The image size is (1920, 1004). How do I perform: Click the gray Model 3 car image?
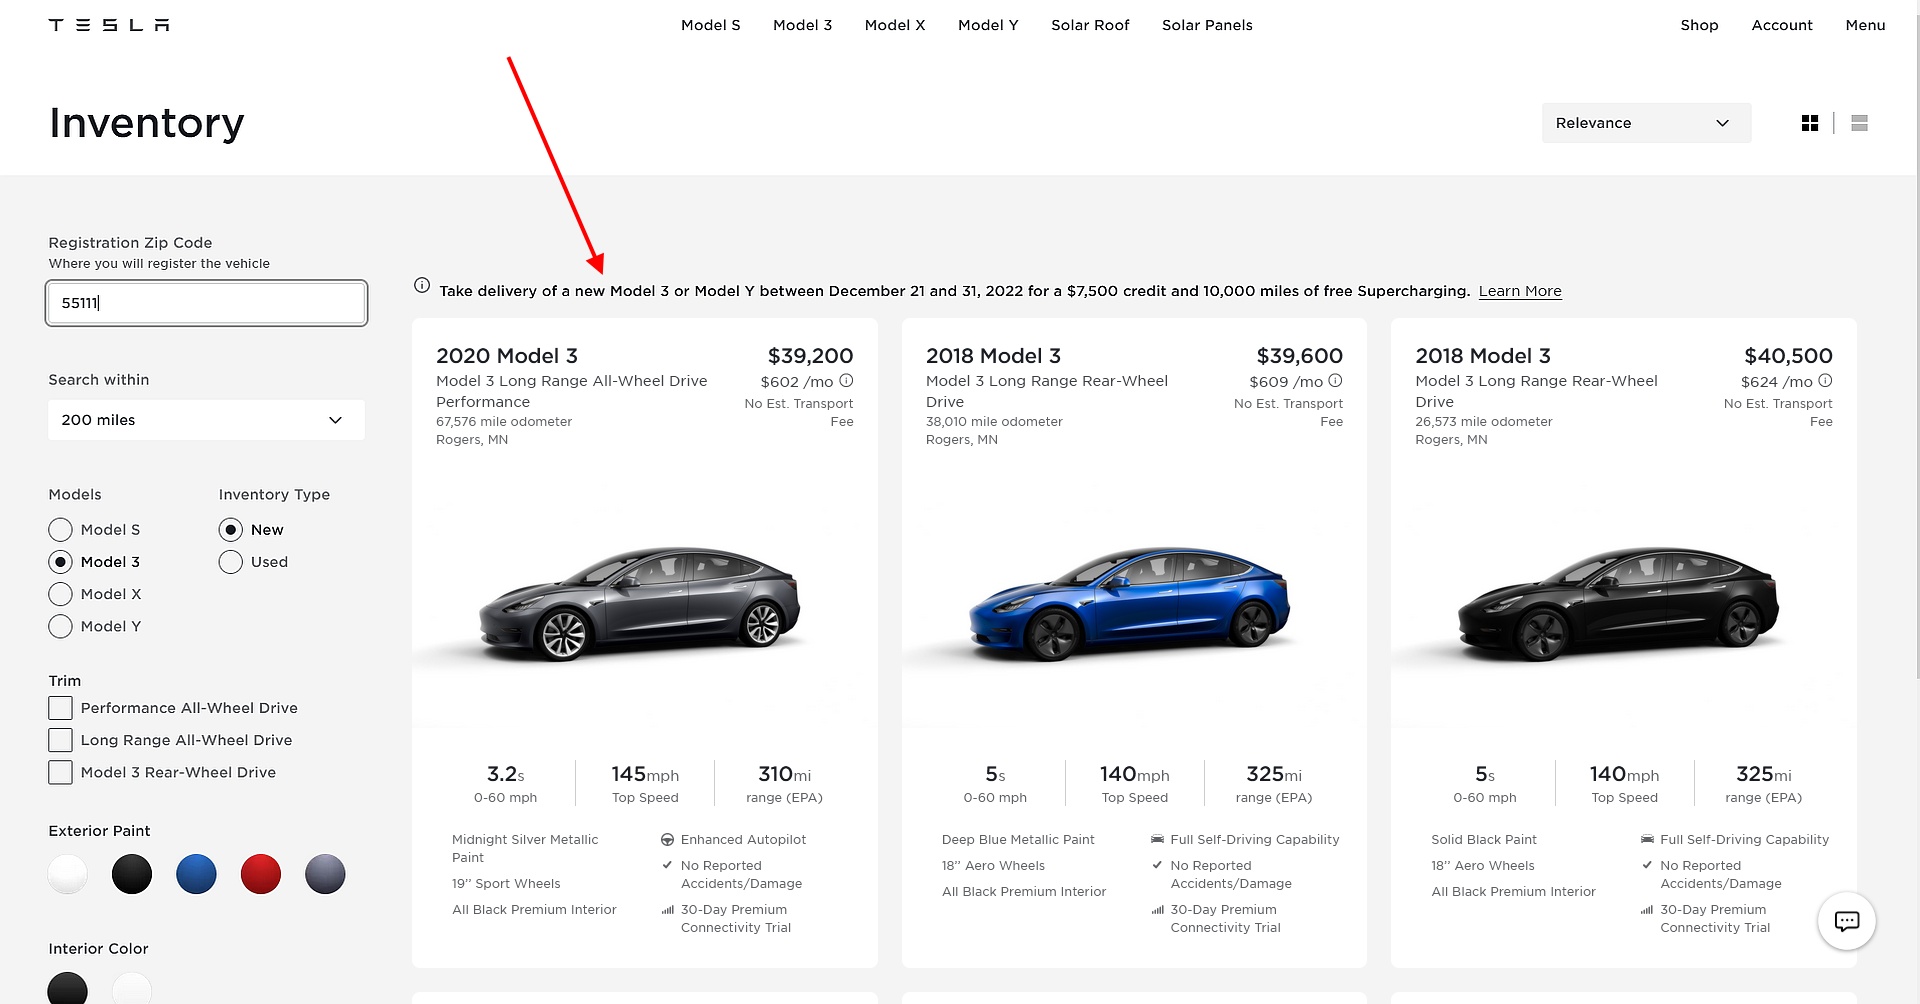point(640,605)
